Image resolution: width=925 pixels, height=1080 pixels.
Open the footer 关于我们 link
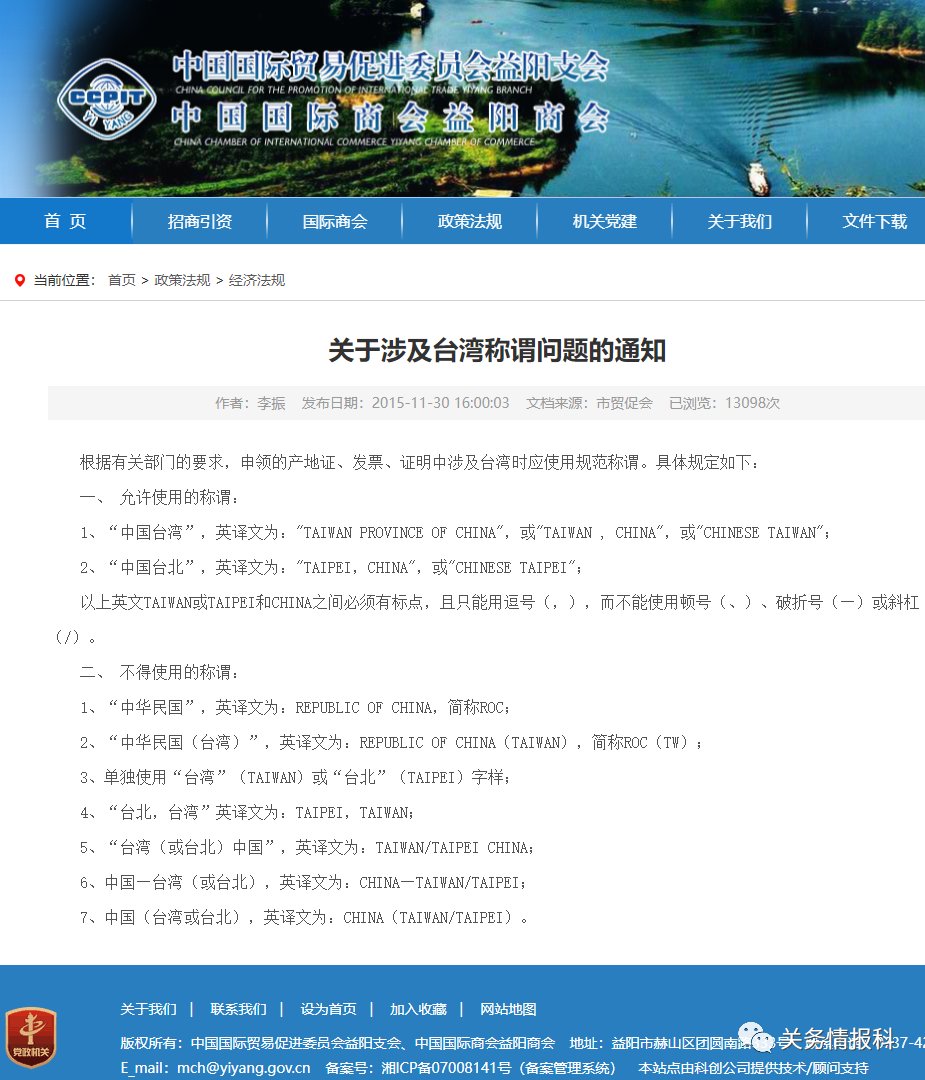point(148,1010)
